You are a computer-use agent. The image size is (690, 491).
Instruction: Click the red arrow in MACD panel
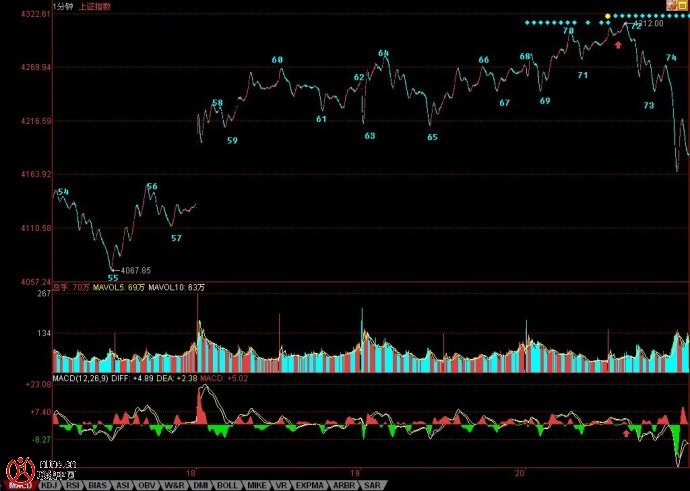click(627, 433)
